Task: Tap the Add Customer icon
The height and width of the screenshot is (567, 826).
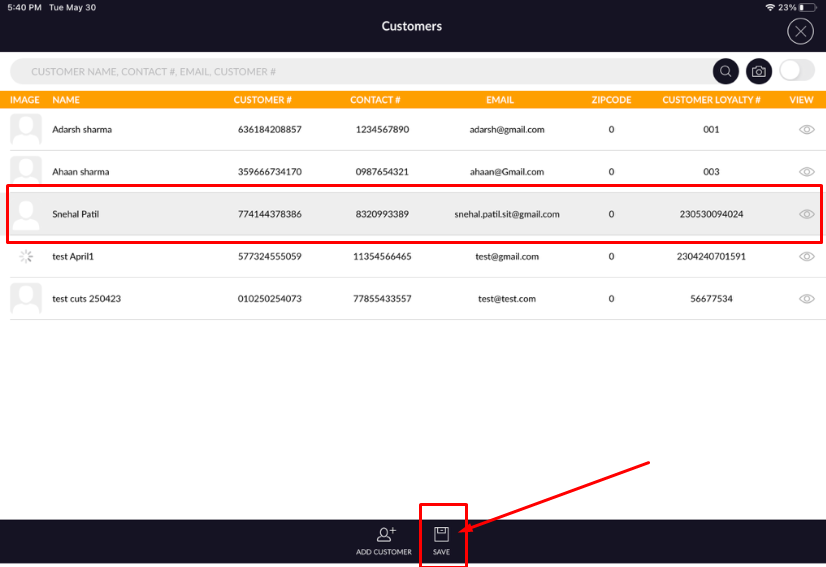Action: click(384, 535)
